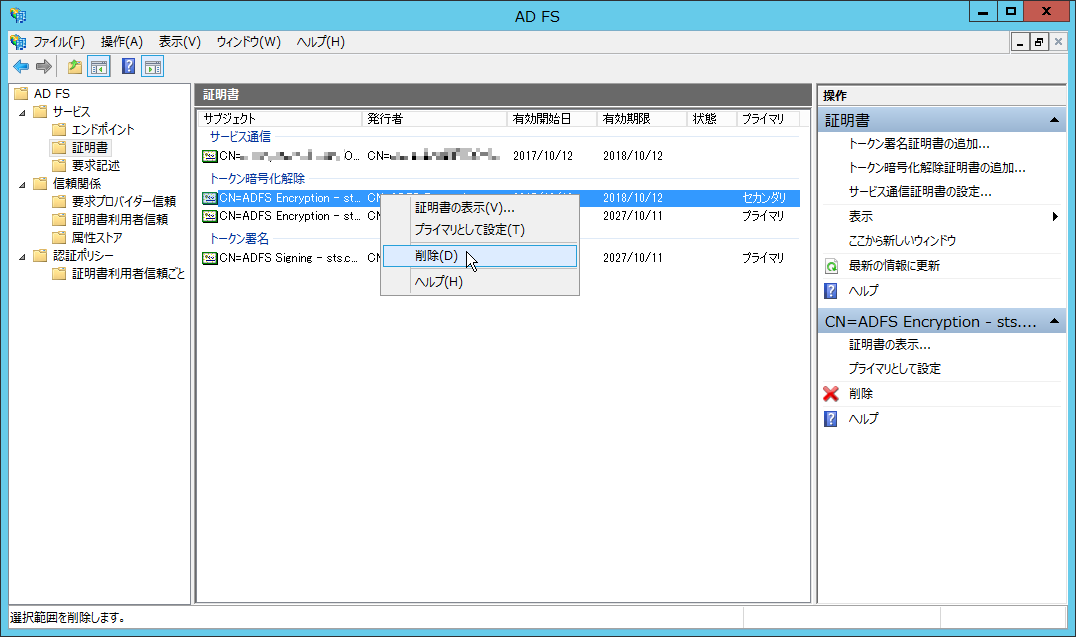This screenshot has width=1076, height=637.
Task: Expand the 表示 submenu arrow in actions
Action: coord(1055,216)
